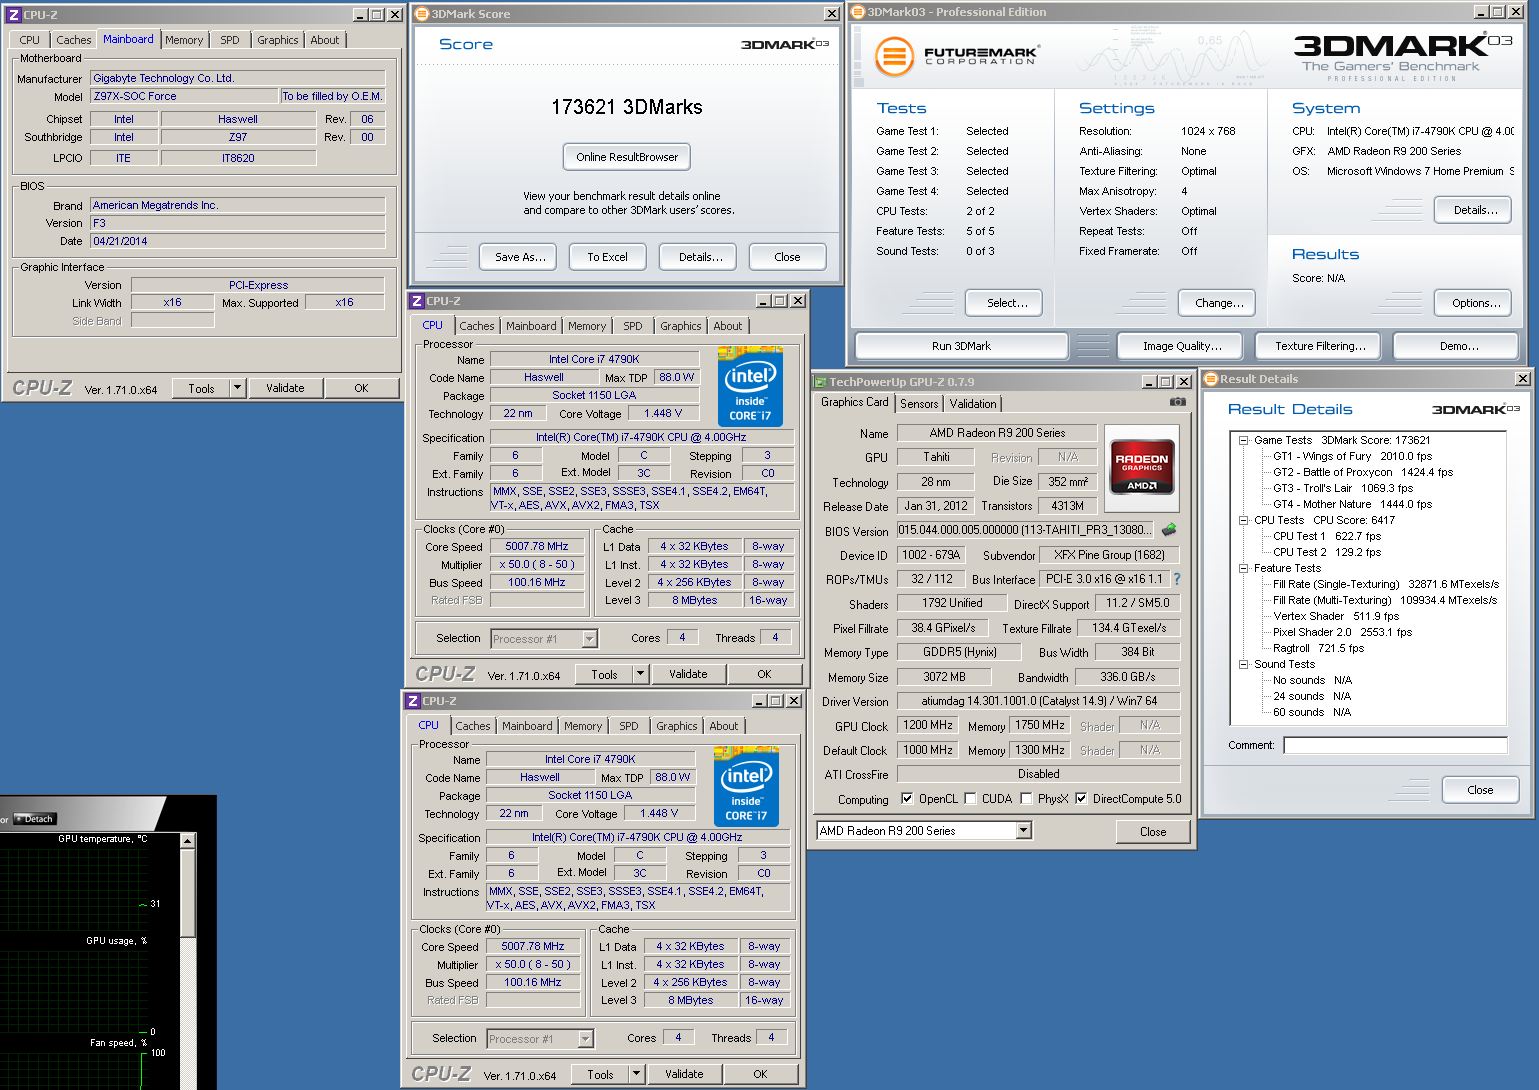
Task: Click the sensor graph scrollbar thumb
Action: click(x=188, y=893)
